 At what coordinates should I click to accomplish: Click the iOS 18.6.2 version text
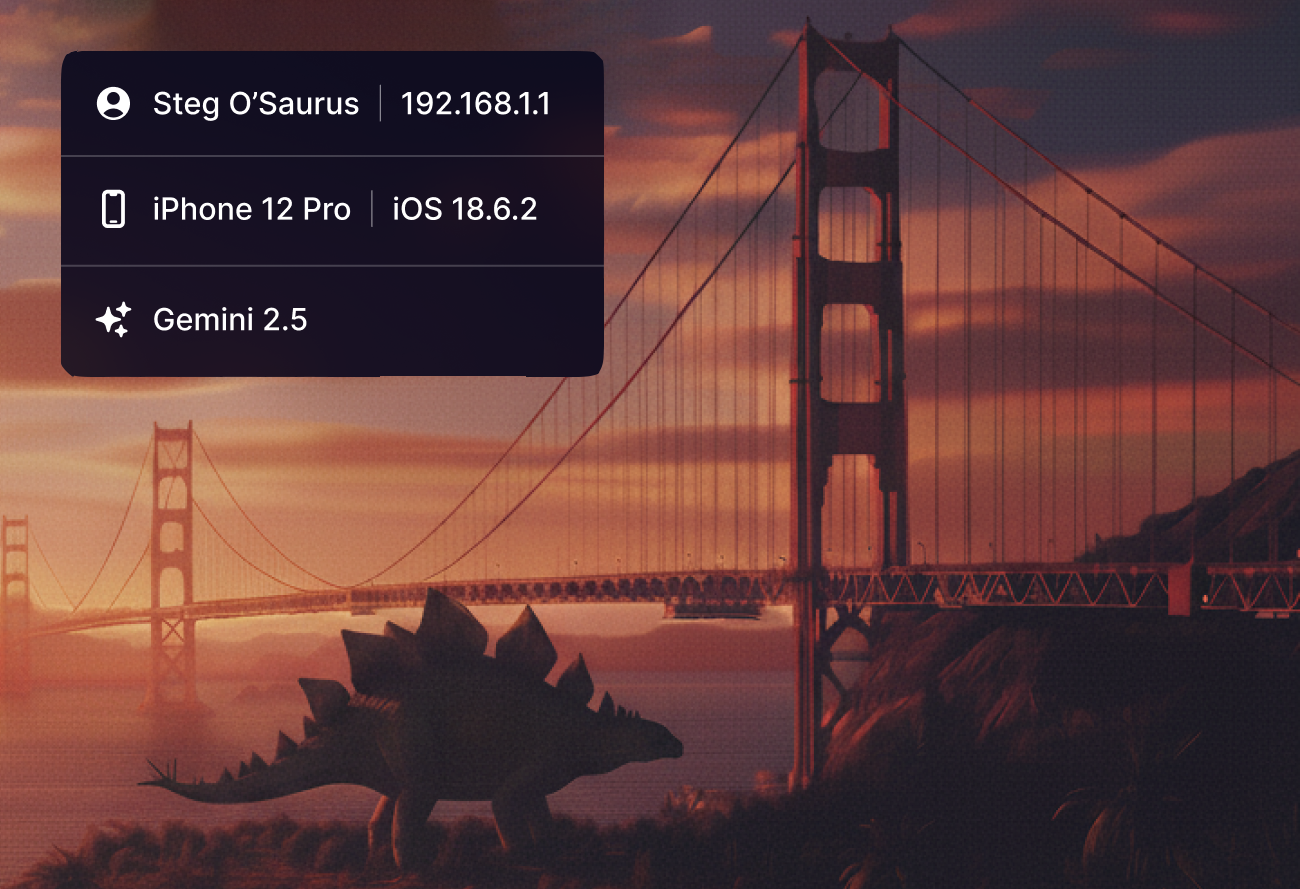[x=464, y=209]
